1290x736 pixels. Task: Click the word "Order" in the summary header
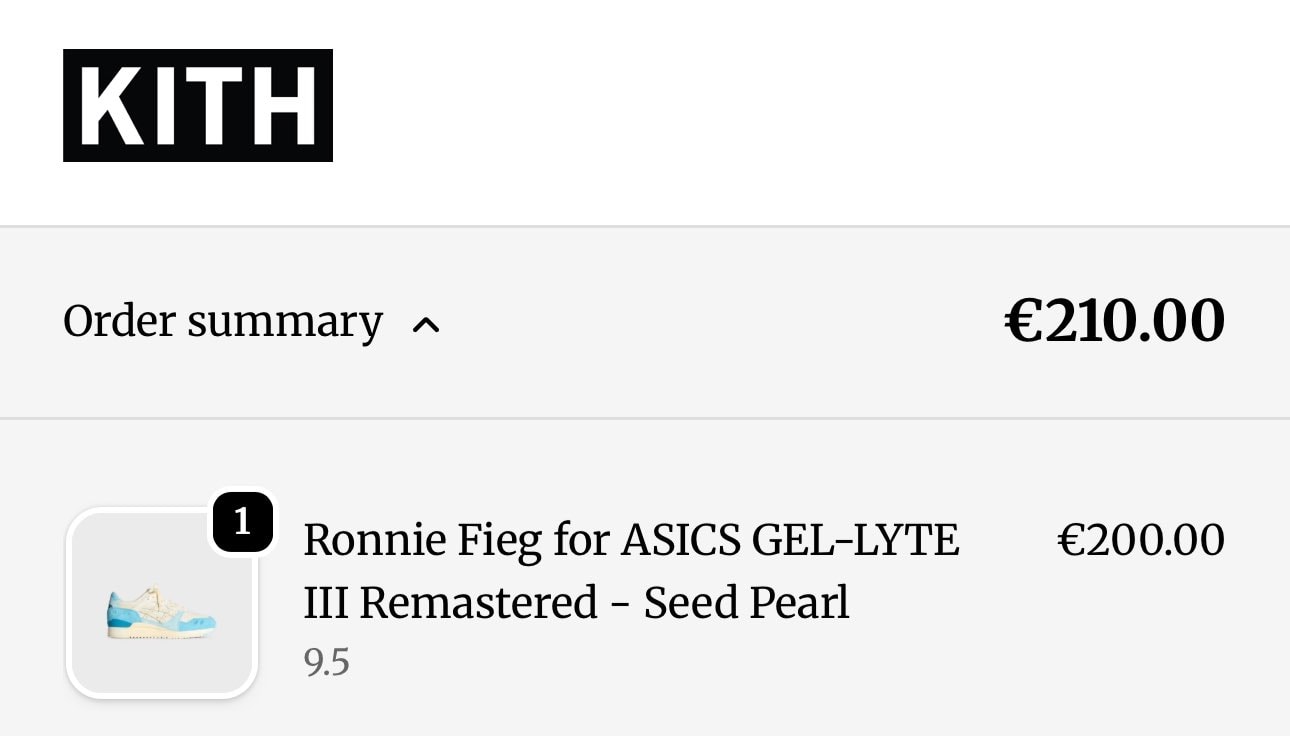[x=120, y=322]
